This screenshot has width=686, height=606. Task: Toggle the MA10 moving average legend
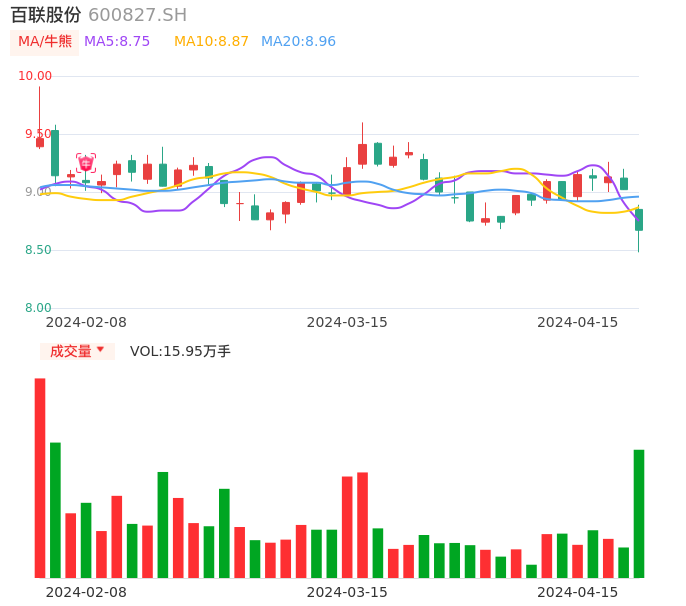[x=211, y=42]
